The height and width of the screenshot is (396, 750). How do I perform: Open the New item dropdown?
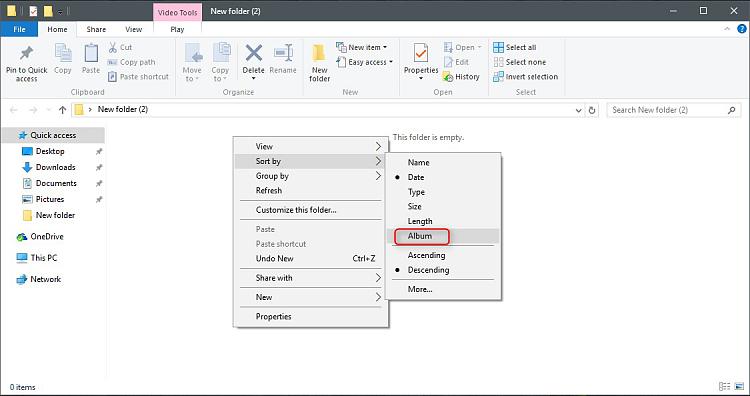pyautogui.click(x=362, y=47)
